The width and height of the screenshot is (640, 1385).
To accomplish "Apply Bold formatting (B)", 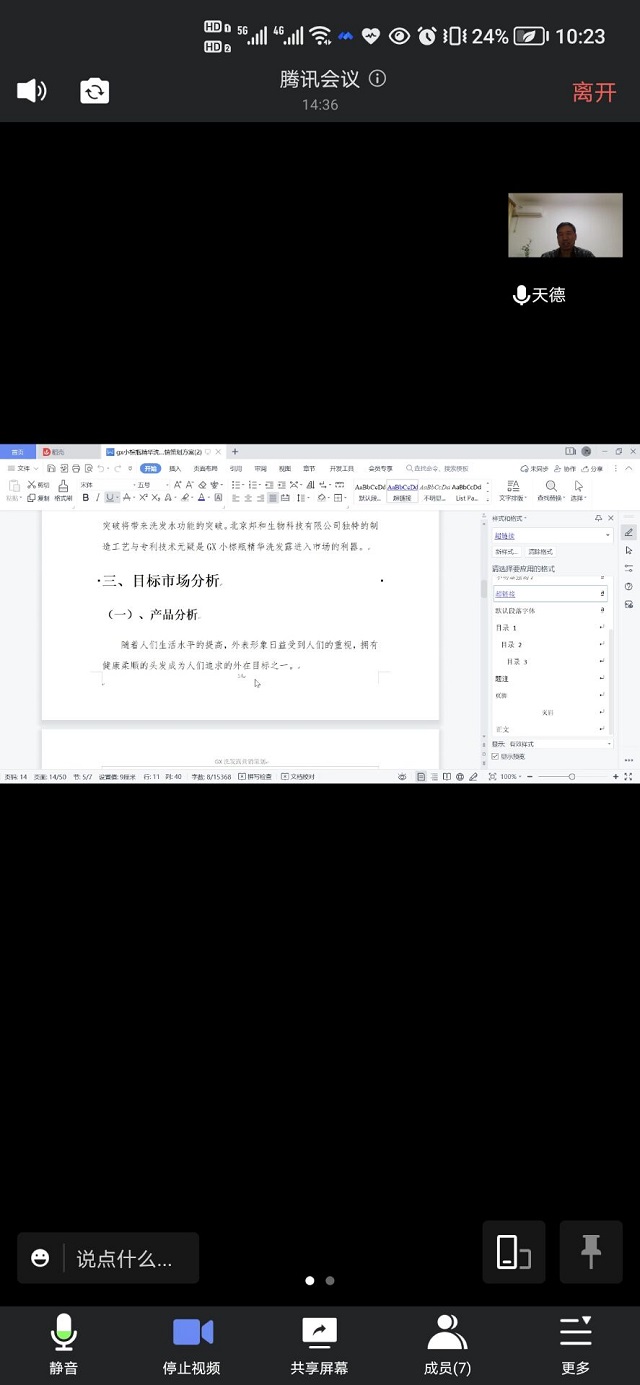I will point(85,497).
